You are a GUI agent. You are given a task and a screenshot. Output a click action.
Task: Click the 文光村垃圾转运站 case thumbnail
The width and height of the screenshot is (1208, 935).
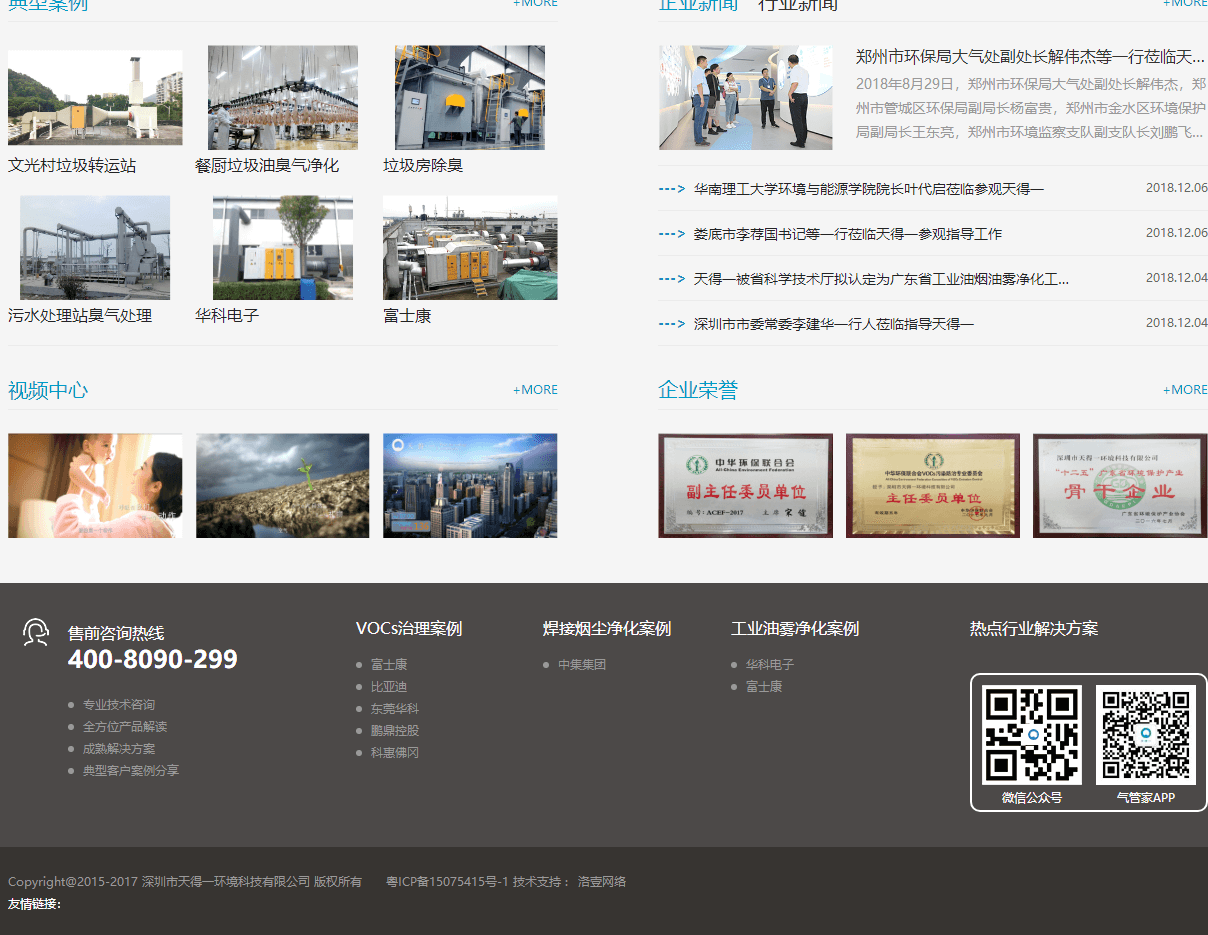point(94,97)
